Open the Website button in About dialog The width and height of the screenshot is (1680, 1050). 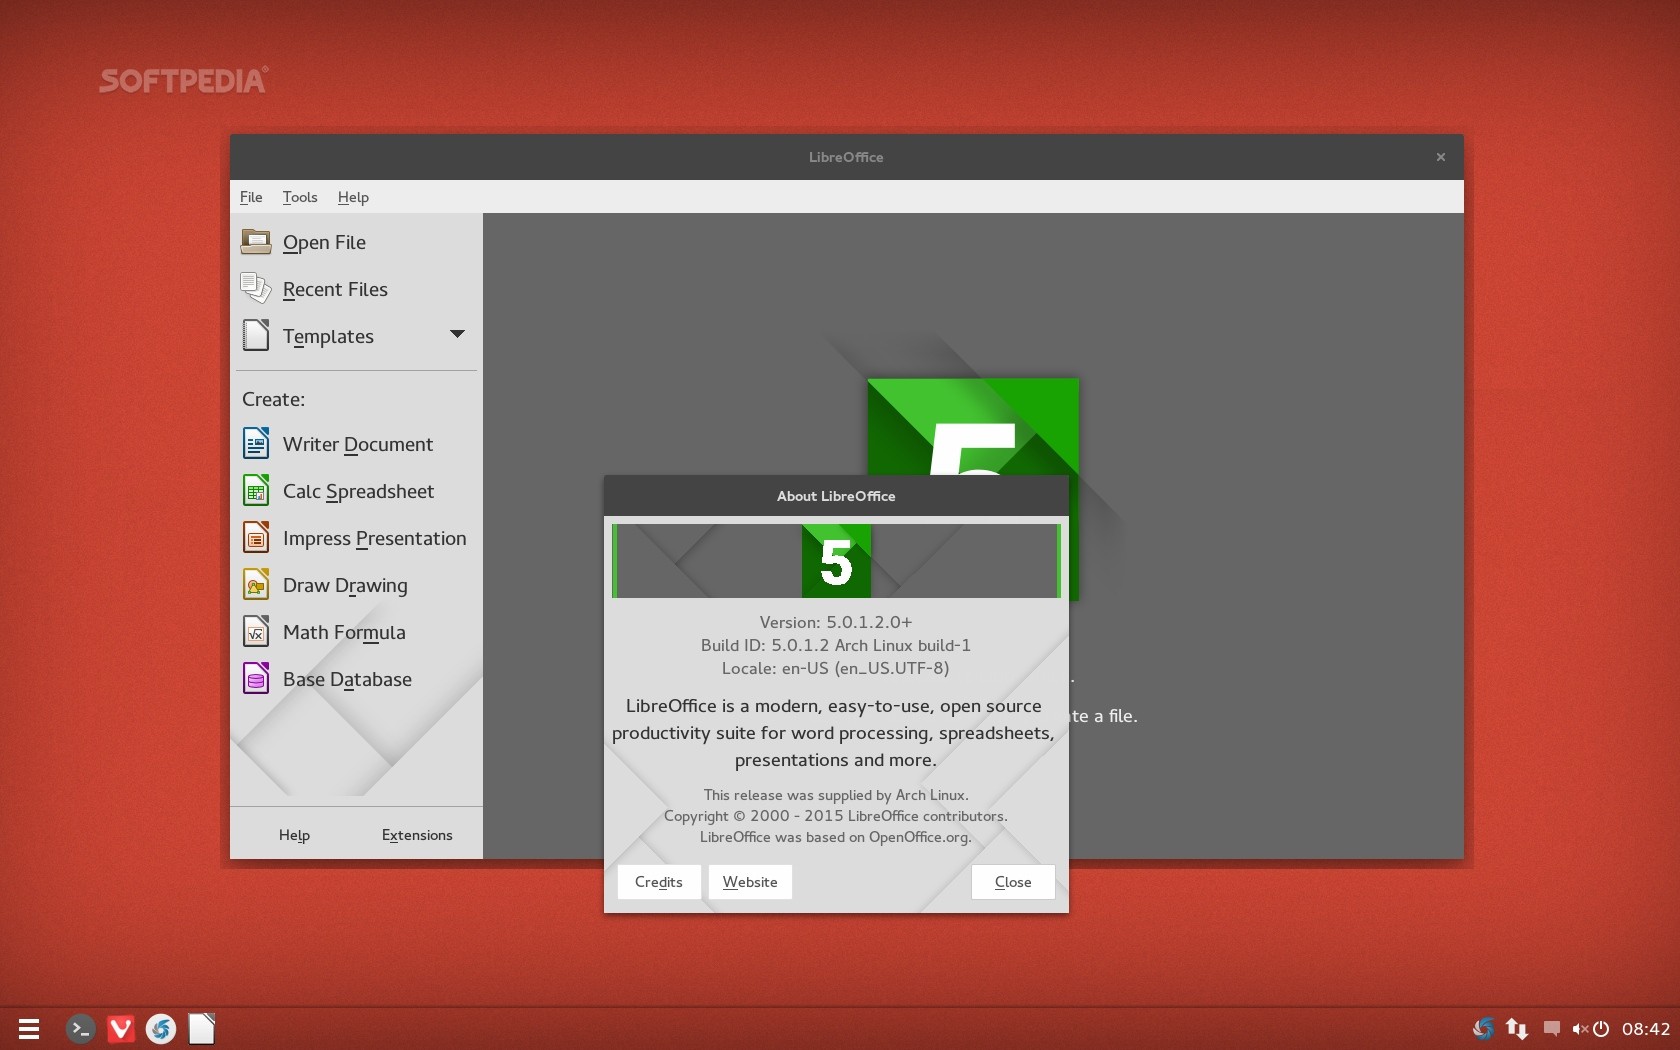click(x=750, y=882)
